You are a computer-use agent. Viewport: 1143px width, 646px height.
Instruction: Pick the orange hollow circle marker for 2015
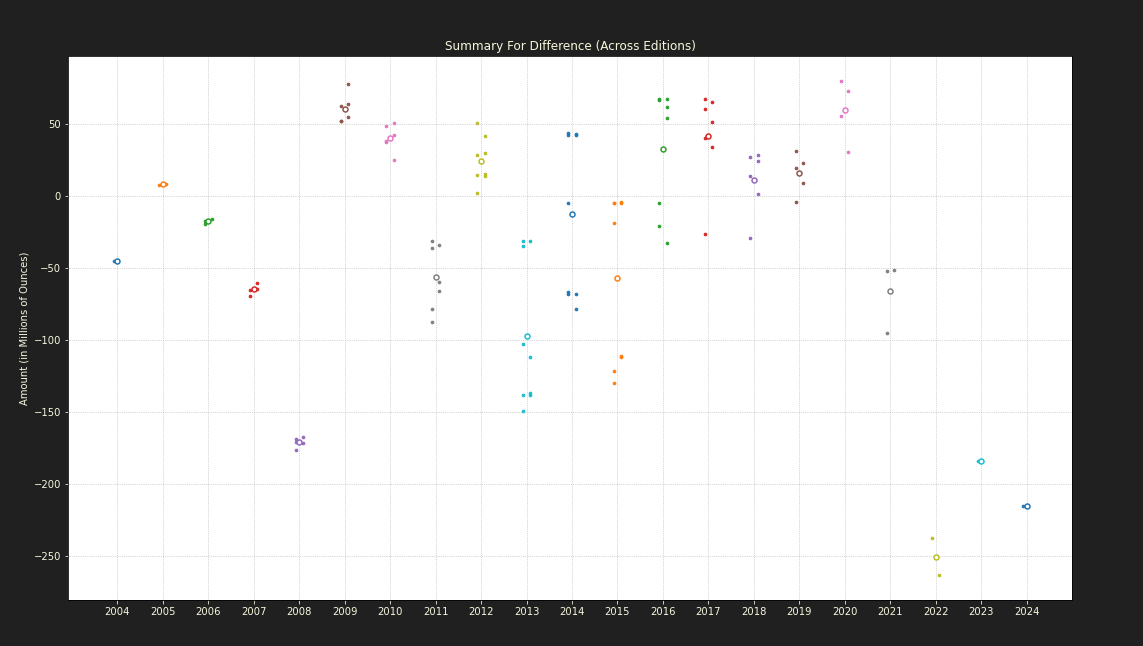tap(617, 279)
